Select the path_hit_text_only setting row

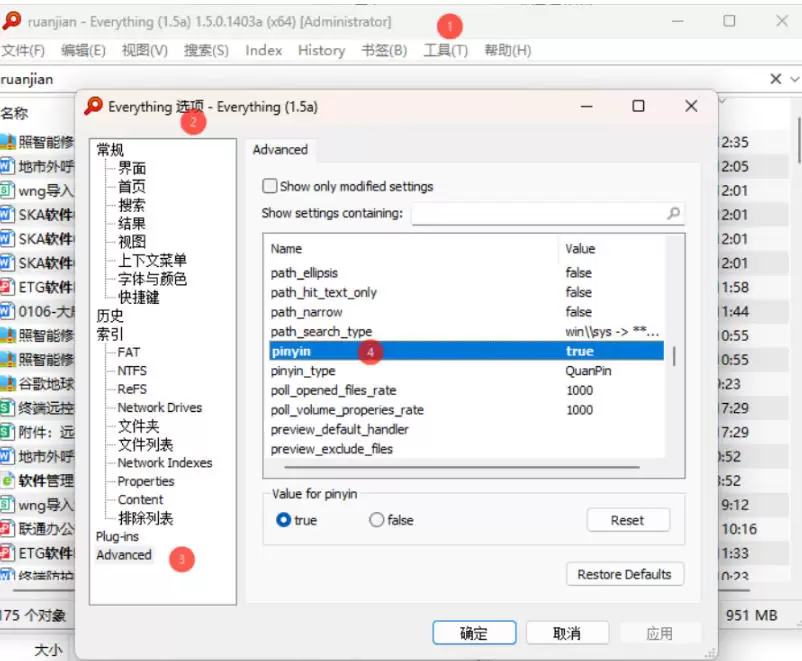466,292
